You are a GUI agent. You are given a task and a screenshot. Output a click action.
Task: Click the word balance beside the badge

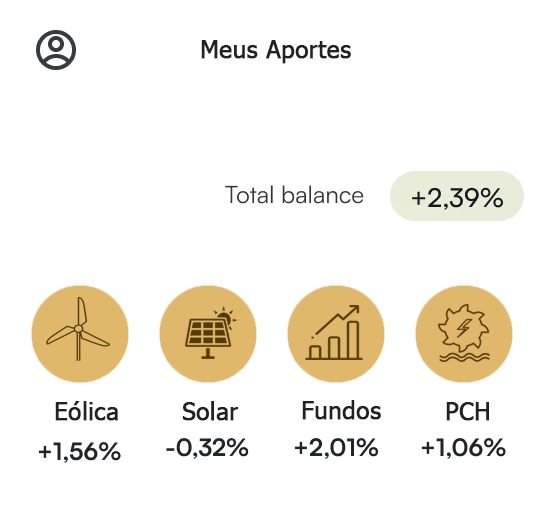[322, 195]
